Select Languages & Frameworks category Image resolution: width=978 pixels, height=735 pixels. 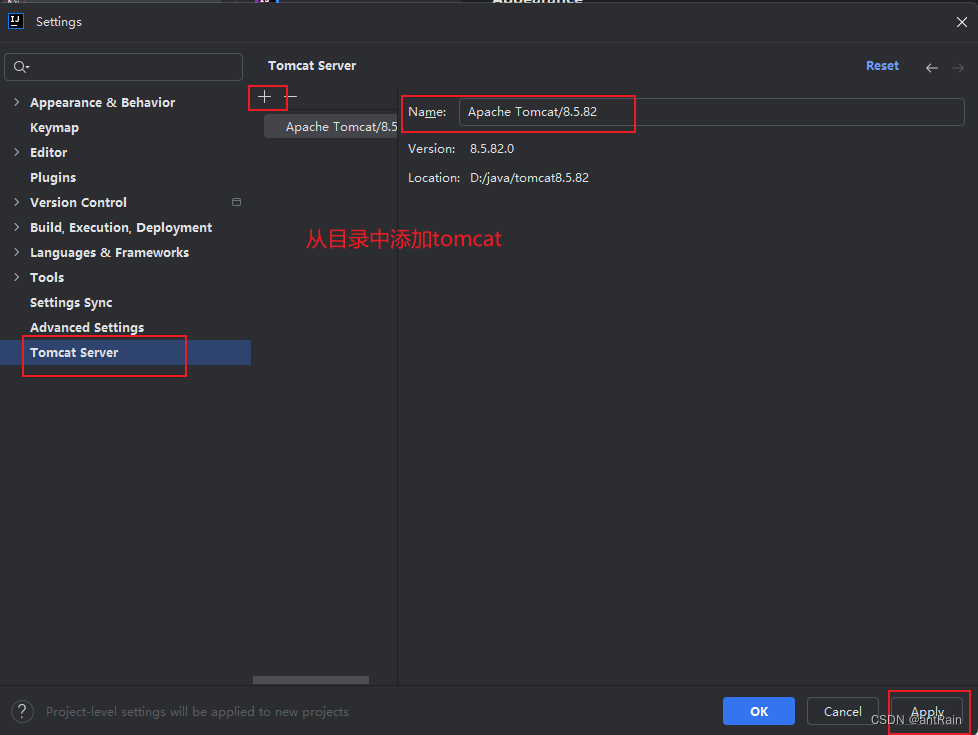click(109, 252)
